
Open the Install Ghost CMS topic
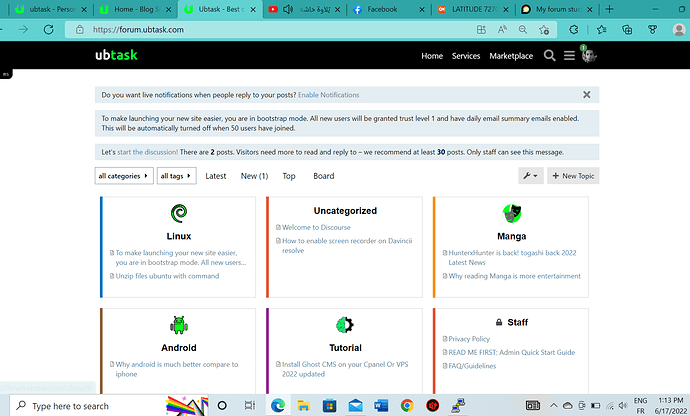tap(345, 369)
